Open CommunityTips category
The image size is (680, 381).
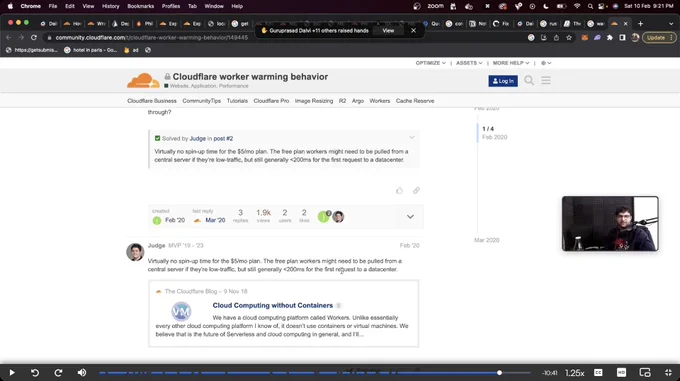[201, 101]
